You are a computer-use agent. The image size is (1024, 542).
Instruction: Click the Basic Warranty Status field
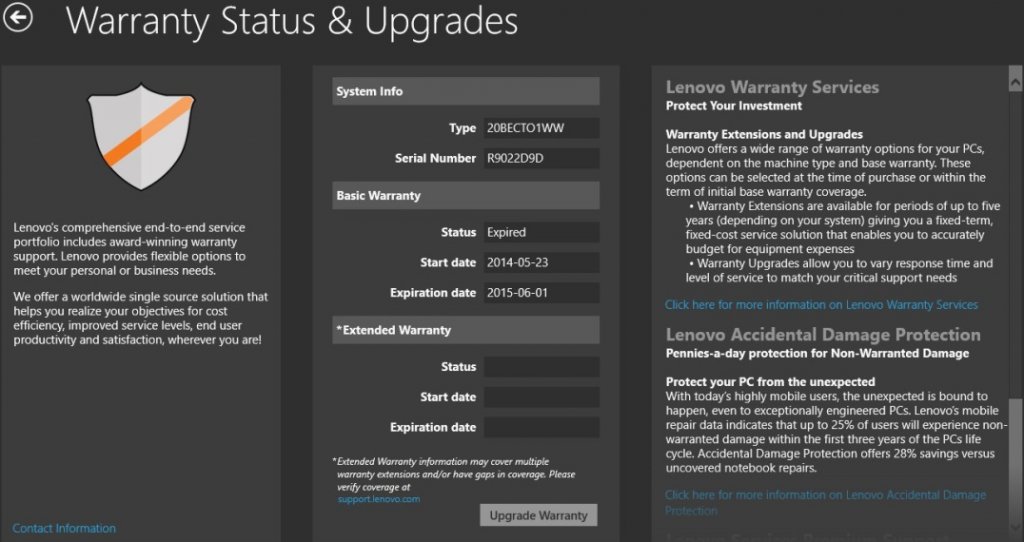point(541,232)
